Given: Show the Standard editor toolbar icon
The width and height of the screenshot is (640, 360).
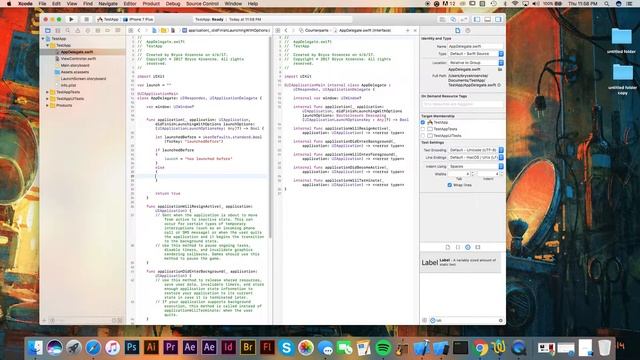Looking at the screenshot, I should [442, 19].
